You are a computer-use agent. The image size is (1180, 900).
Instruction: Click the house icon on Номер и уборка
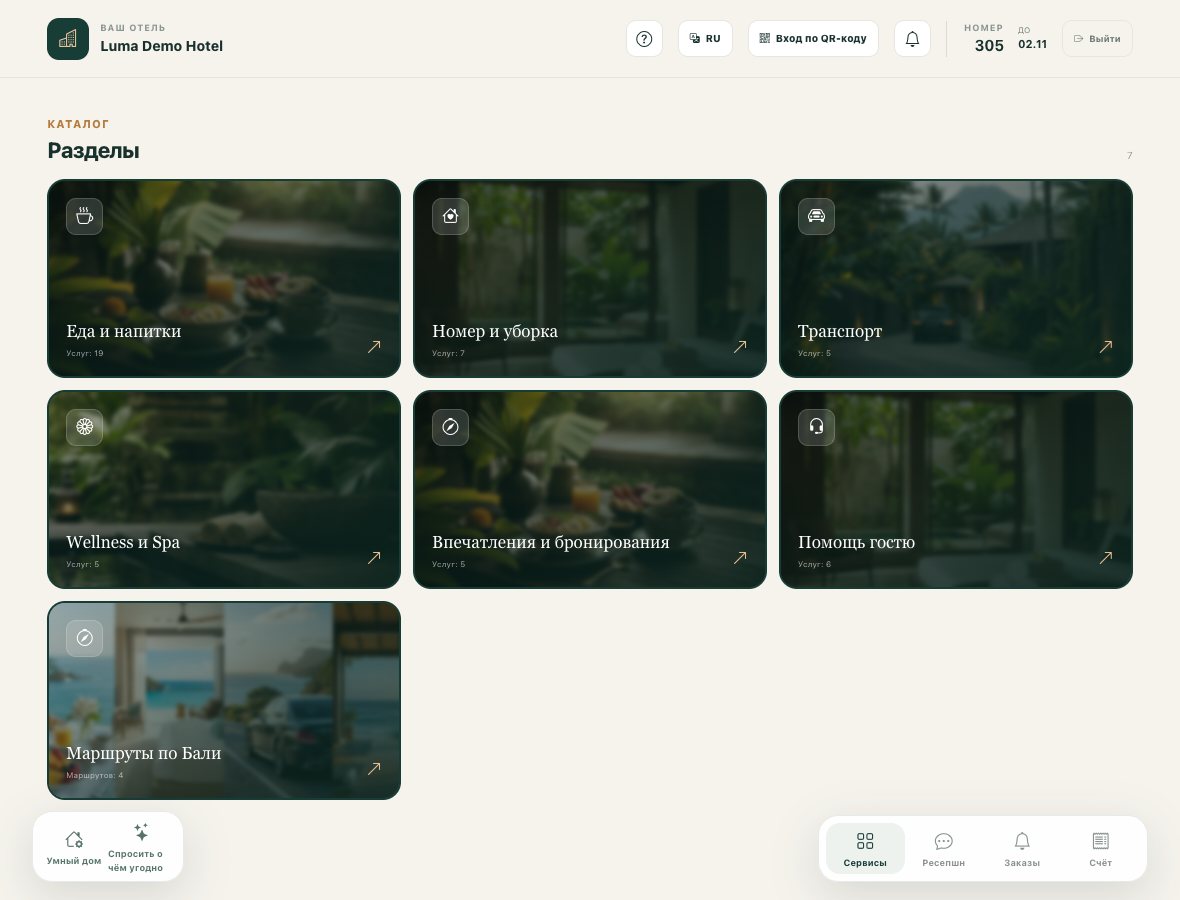(x=450, y=216)
